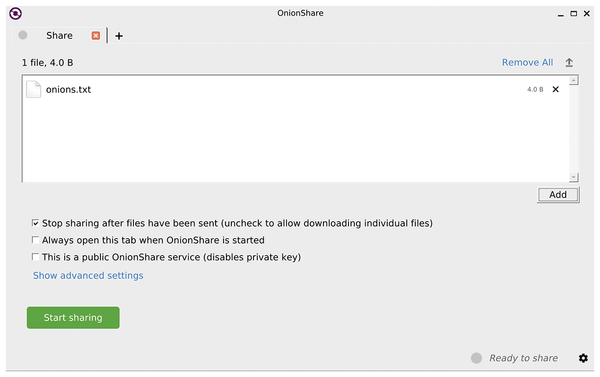
Task: Click the Start sharing button
Action: [73, 317]
